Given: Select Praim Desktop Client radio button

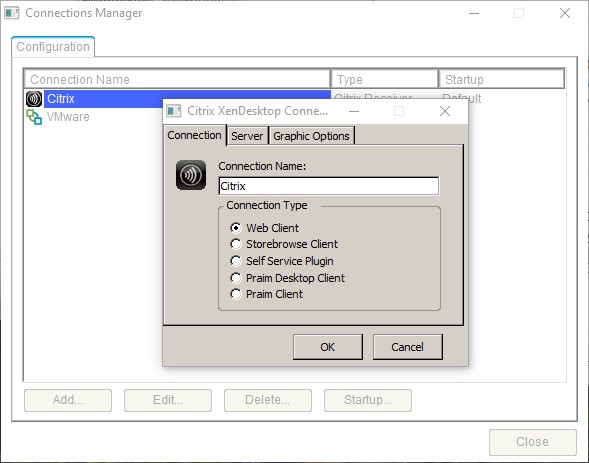Looking at the screenshot, I should coord(236,278).
